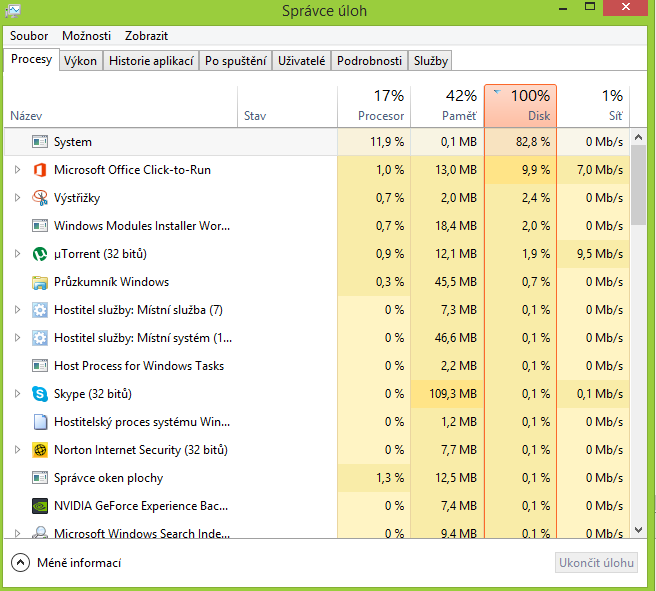Click the Skype icon

(x=40, y=394)
